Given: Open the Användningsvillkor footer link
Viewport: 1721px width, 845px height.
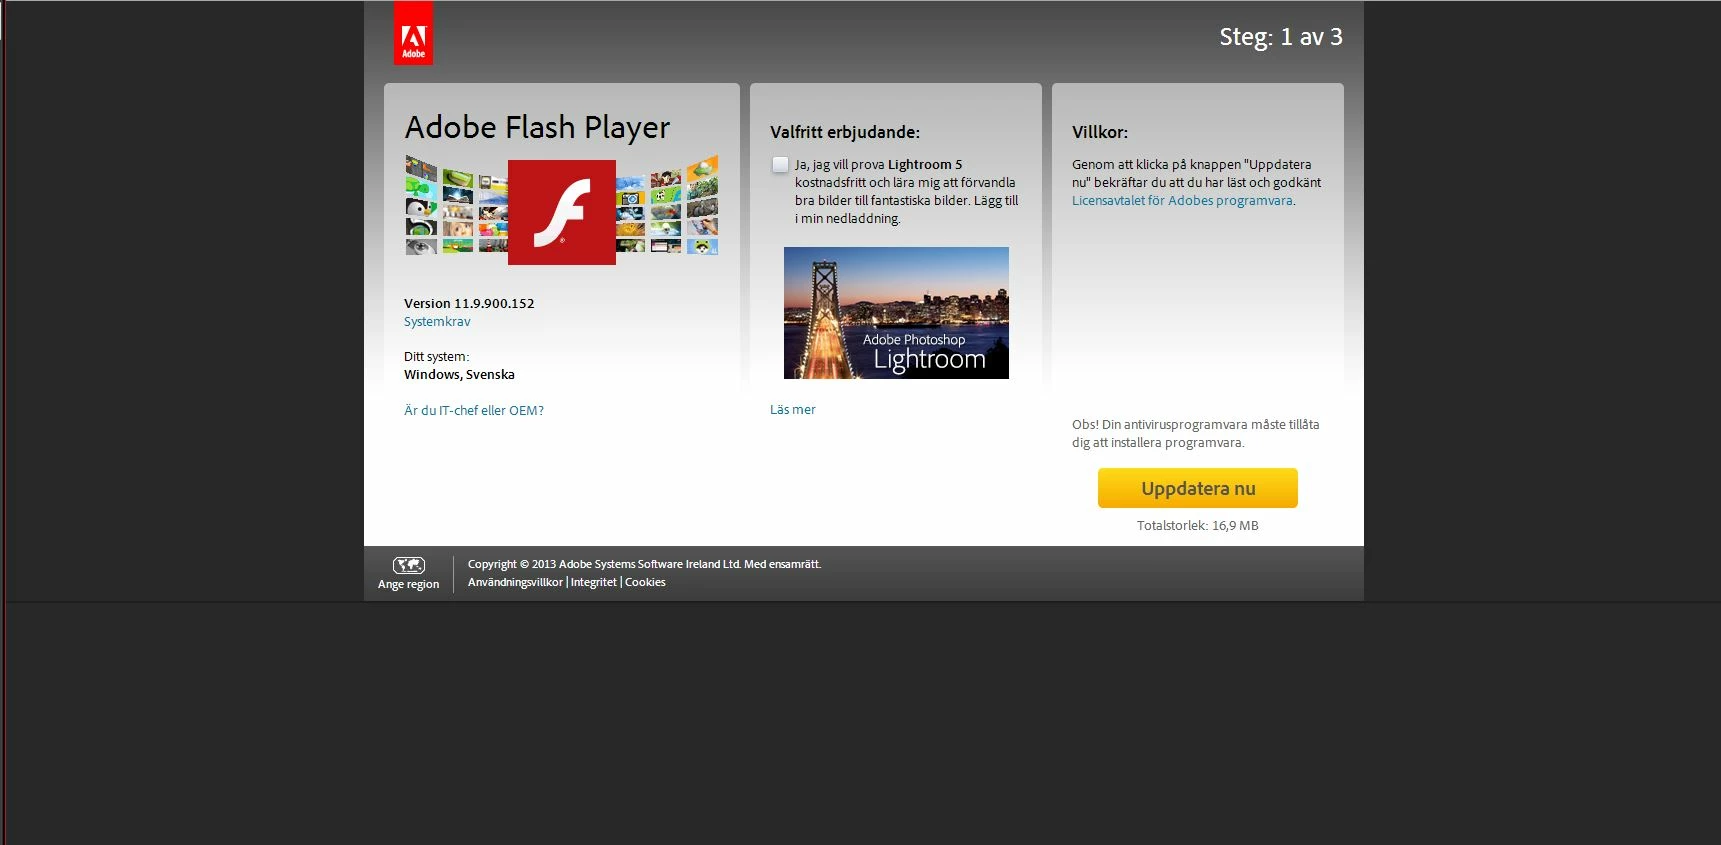Looking at the screenshot, I should (x=515, y=582).
